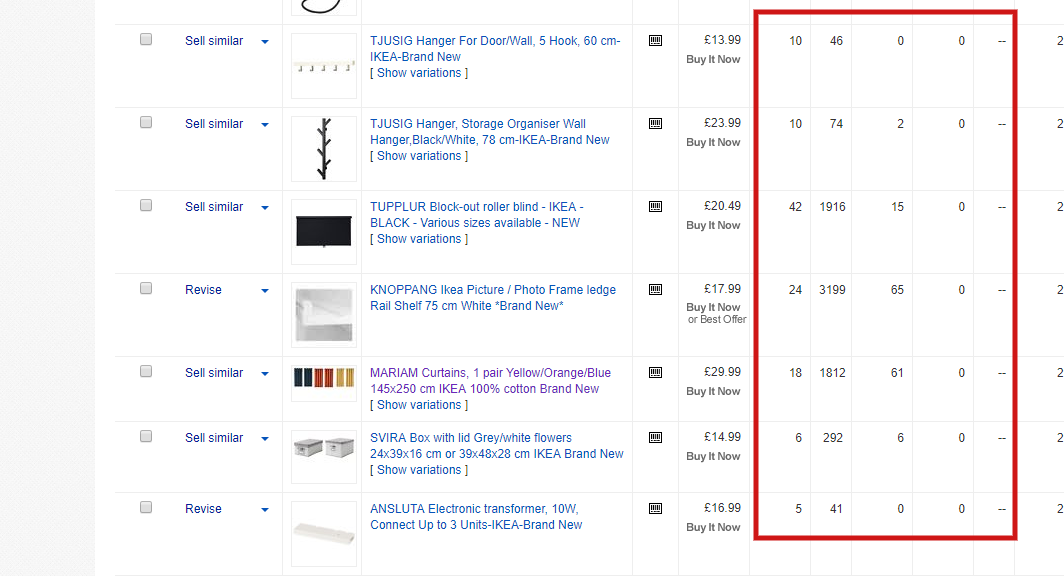The width and height of the screenshot is (1064, 576).
Task: Select the KNOPPANG picture frame checkbox
Action: (145, 287)
